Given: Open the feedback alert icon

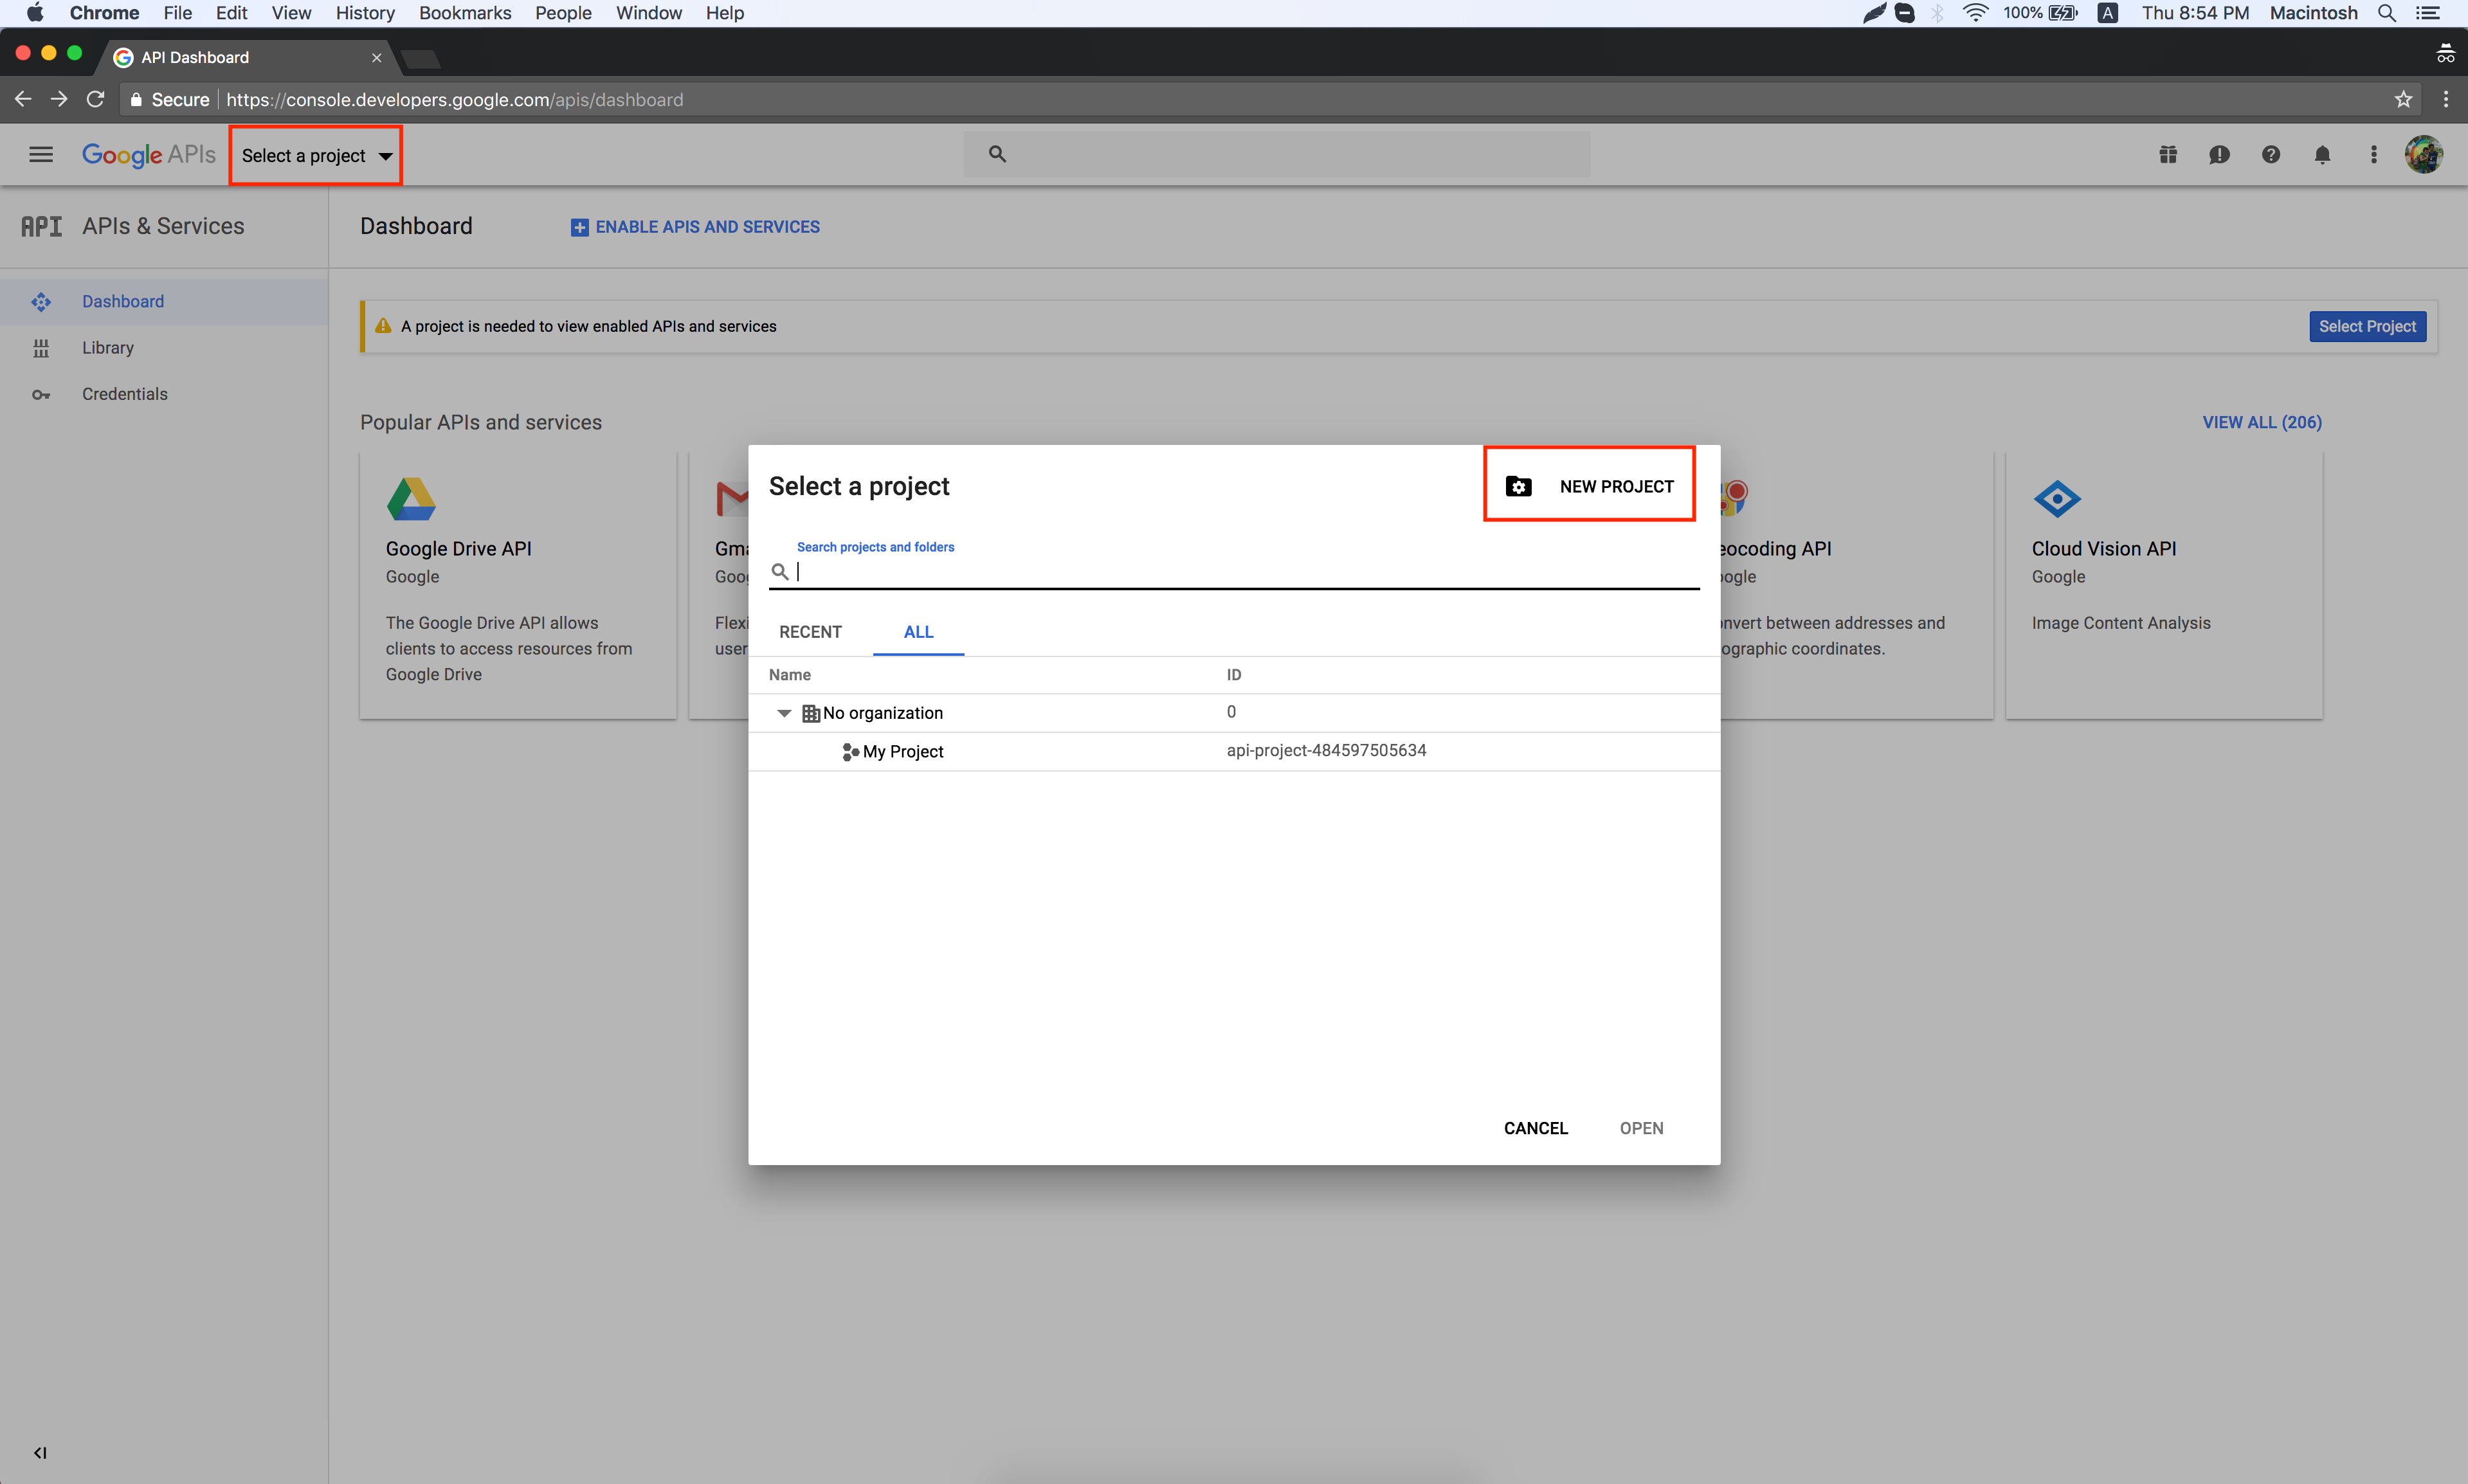Looking at the screenshot, I should pos(2219,154).
